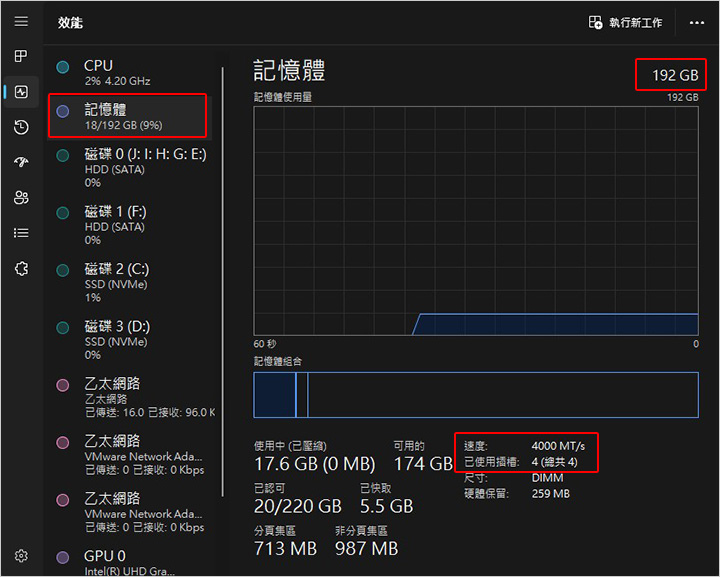This screenshot has height=577, width=720.
Task: Click the 執行新工作 button
Action: [x=625, y=22]
